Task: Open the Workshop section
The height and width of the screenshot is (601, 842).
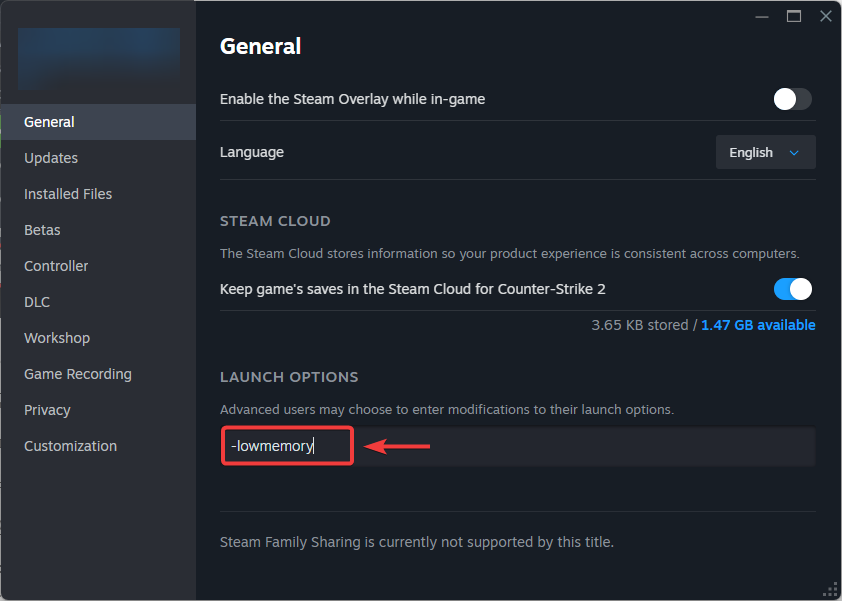Action: [57, 338]
